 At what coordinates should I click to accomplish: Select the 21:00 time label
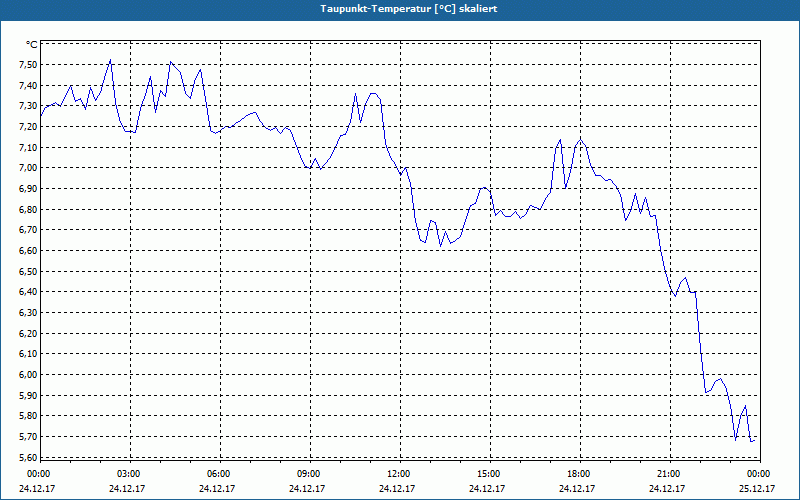668,474
